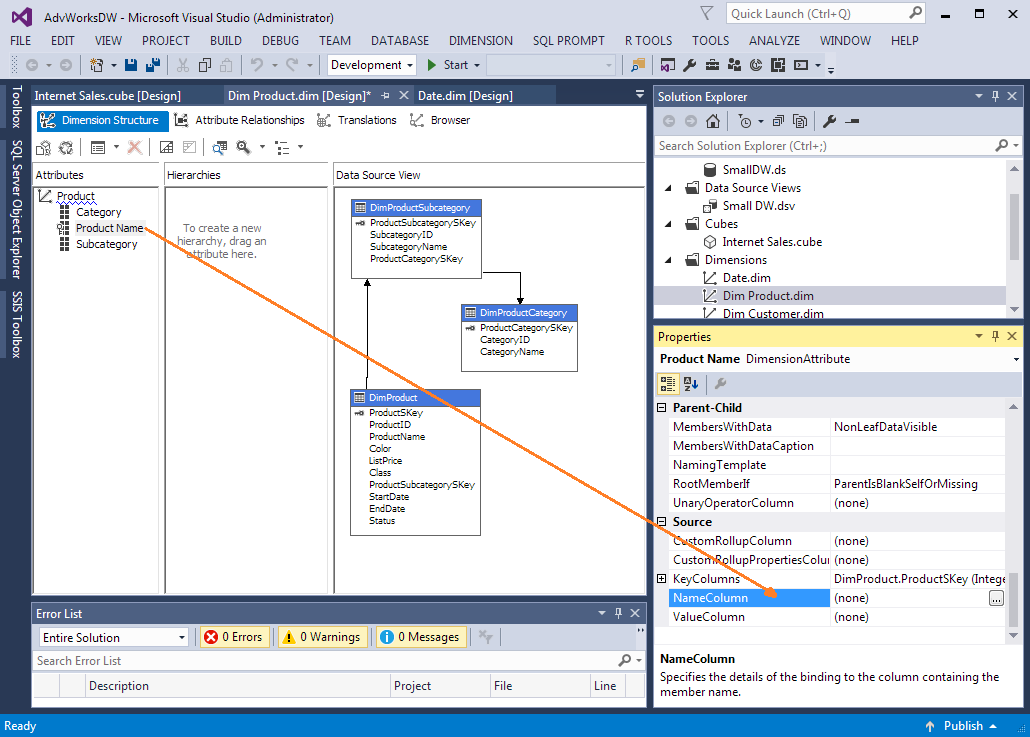Expand the KeyColumns property node

click(661, 579)
